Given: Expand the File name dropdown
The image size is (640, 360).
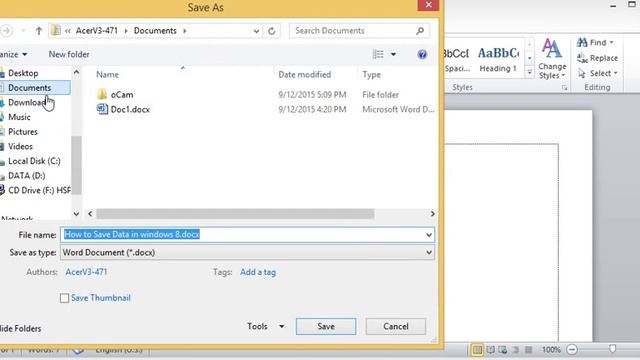Looking at the screenshot, I should pyautogui.click(x=429, y=235).
